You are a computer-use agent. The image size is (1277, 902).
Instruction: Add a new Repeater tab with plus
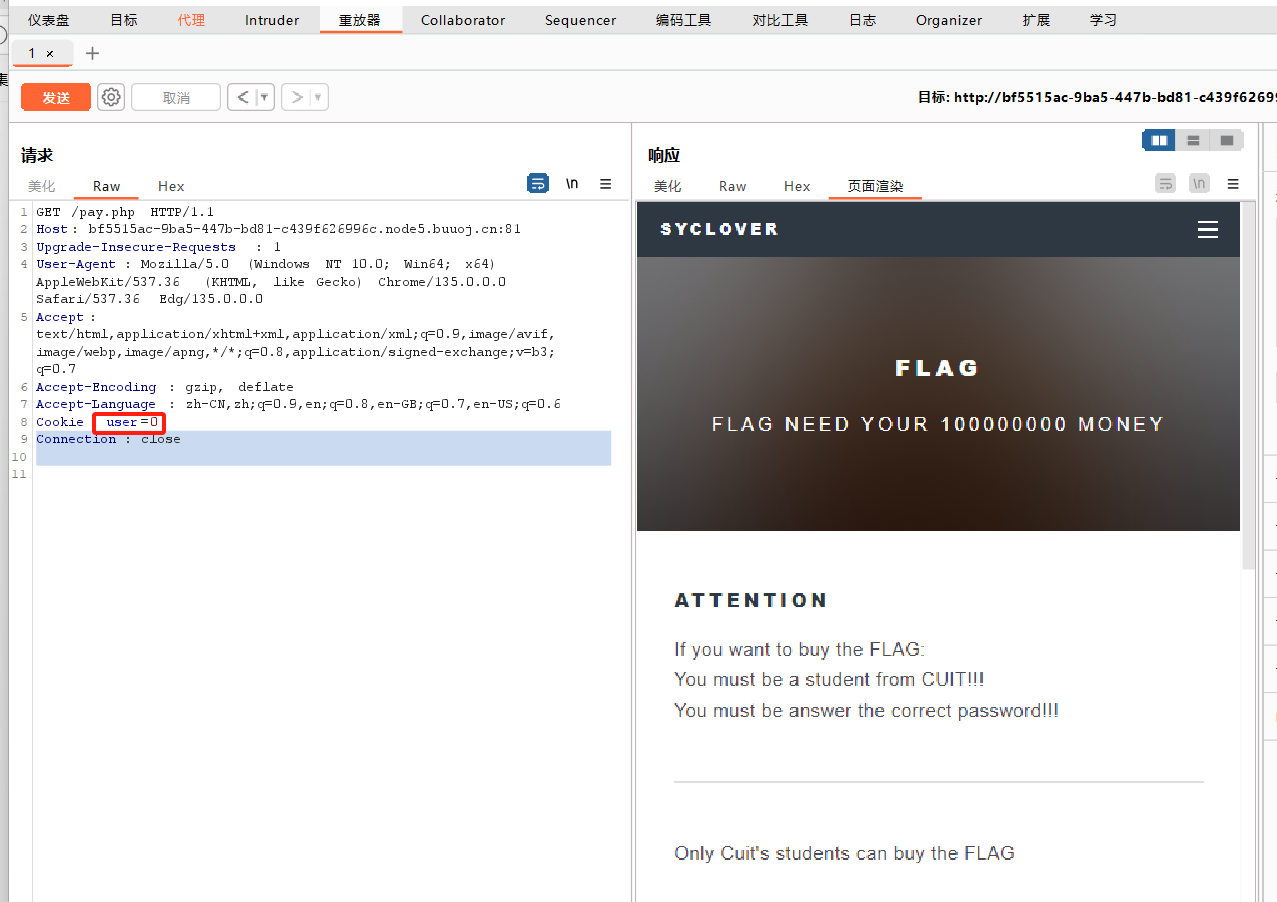(x=92, y=53)
